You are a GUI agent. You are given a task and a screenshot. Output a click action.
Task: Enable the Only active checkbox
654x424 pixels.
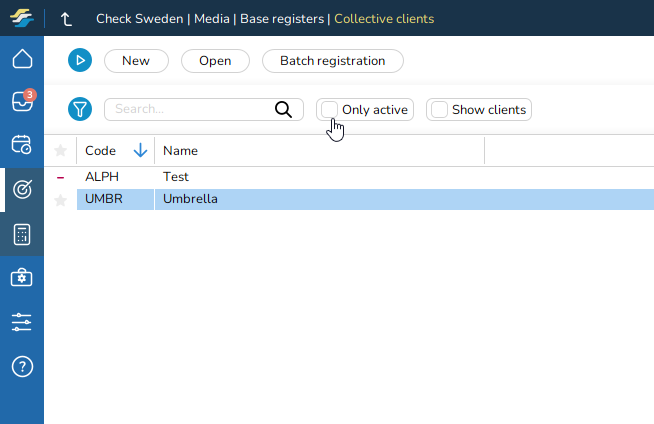[x=330, y=110]
